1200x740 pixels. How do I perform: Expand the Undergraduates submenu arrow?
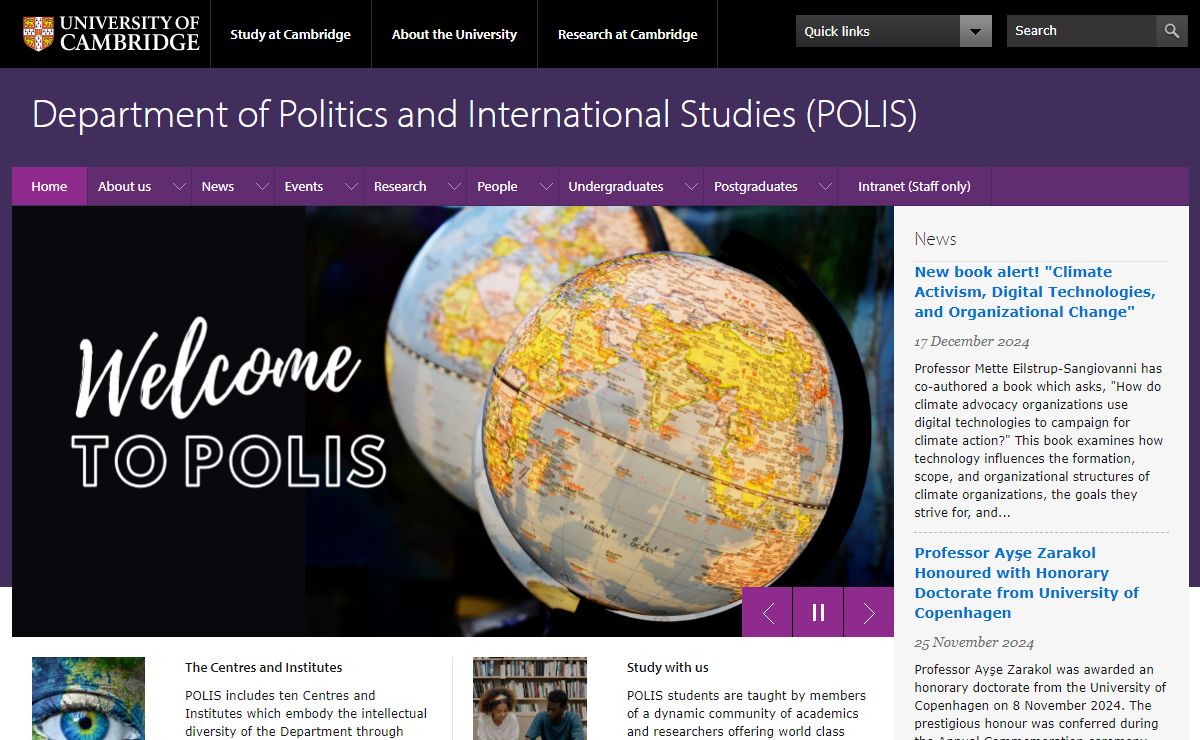692,187
